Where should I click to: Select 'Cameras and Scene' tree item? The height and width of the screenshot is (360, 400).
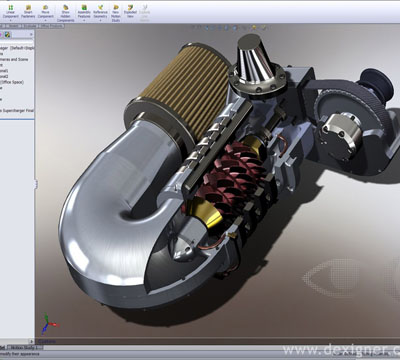tap(14, 59)
